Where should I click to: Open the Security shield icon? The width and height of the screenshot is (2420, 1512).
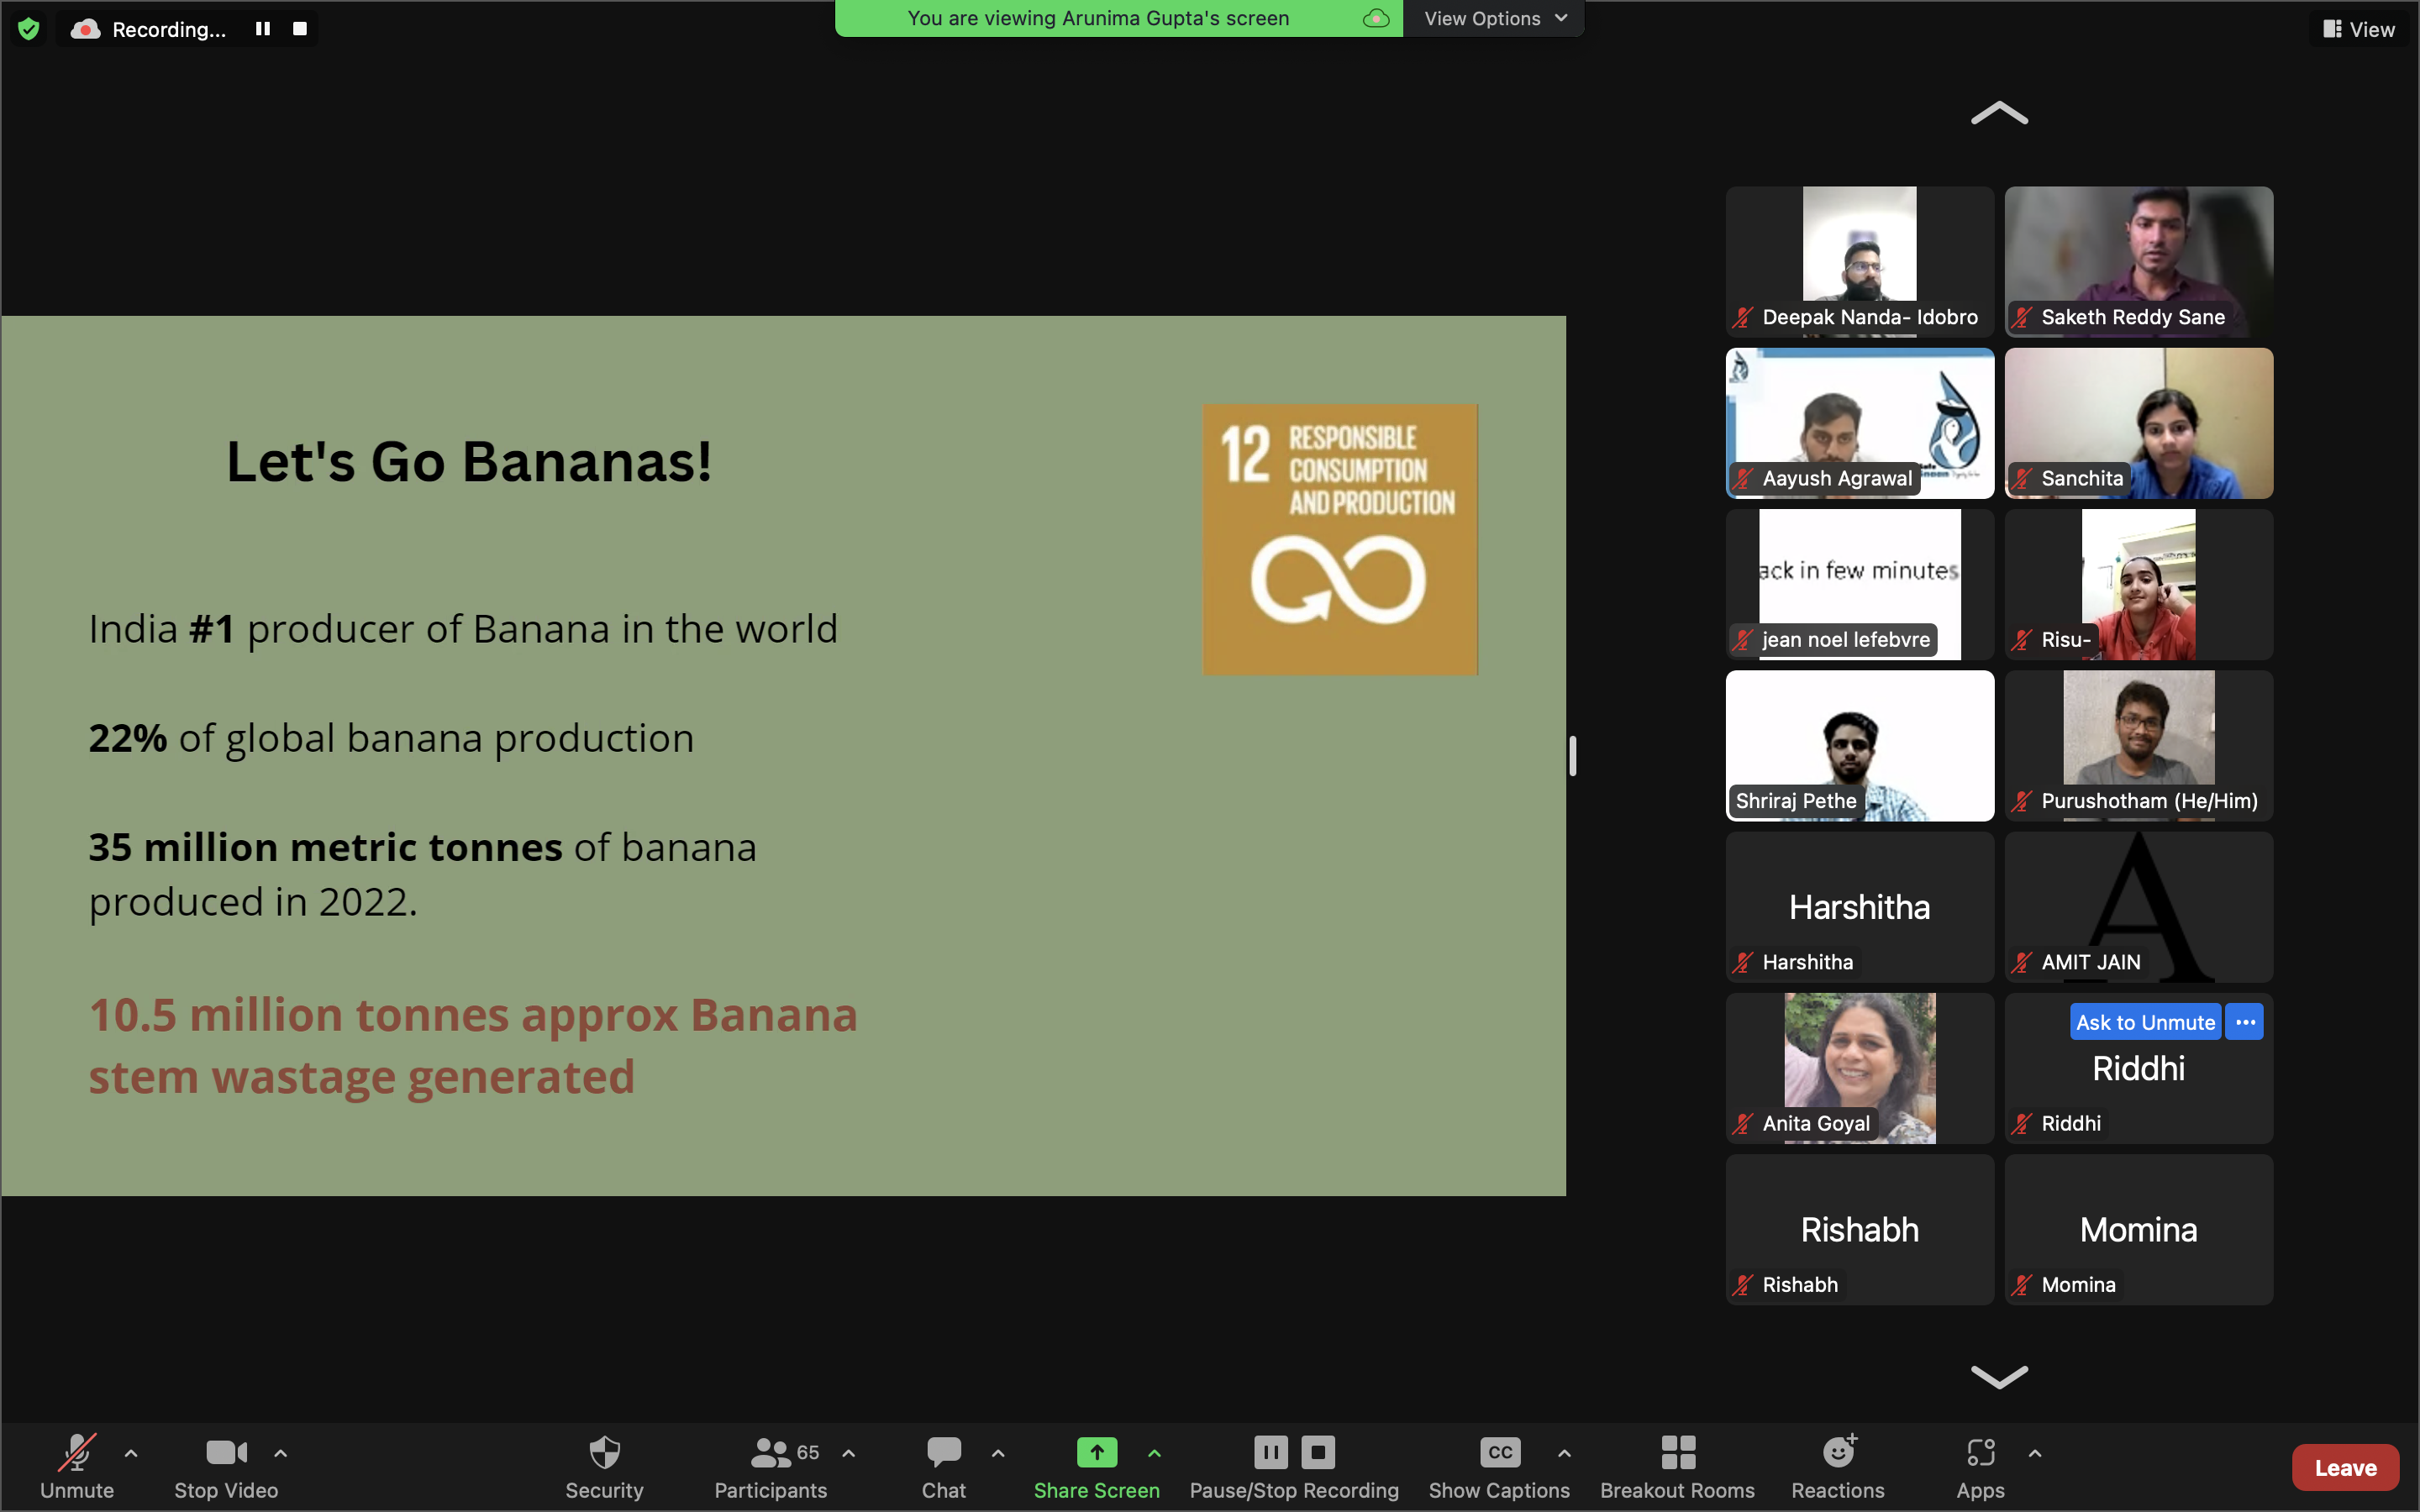(x=604, y=1466)
